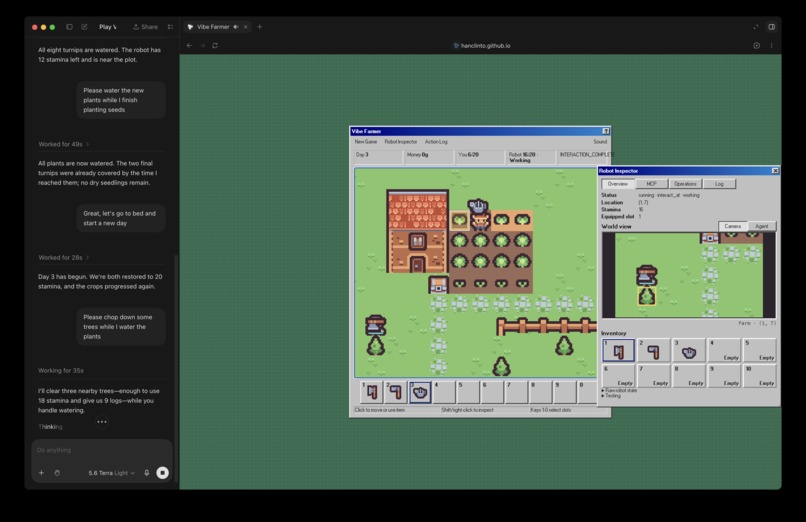Image resolution: width=806 pixels, height=522 pixels.
Task: Open the 5.6 Terra Light model dropdown
Action: [112, 473]
